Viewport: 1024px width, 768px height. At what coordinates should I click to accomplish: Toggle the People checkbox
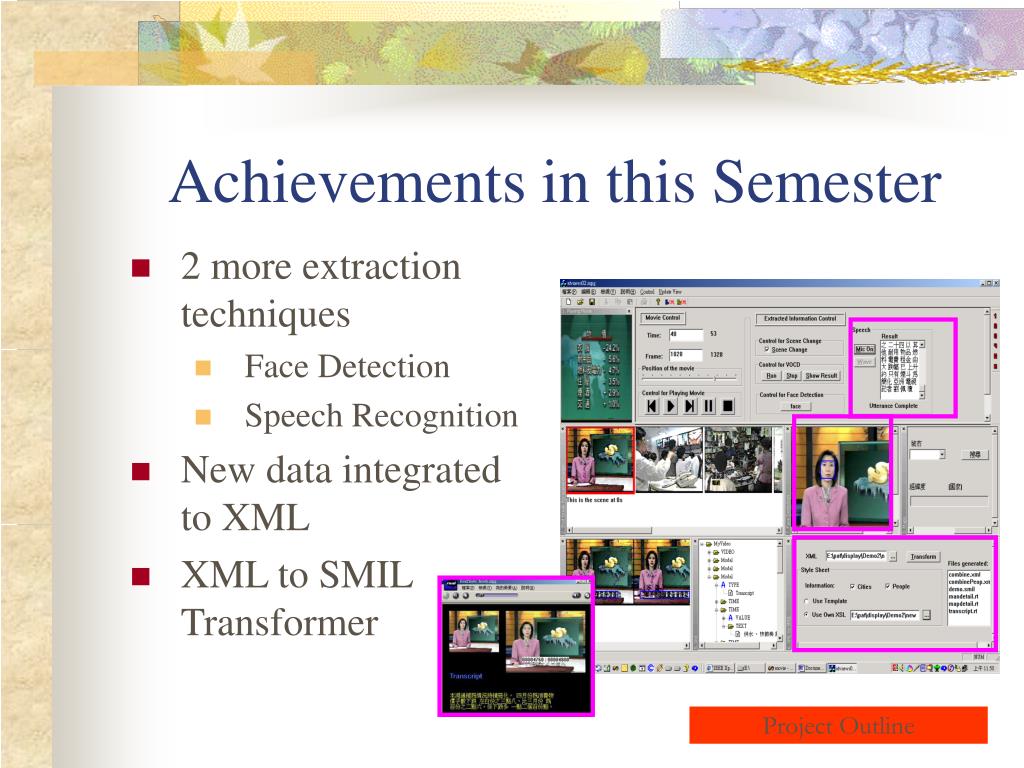888,586
